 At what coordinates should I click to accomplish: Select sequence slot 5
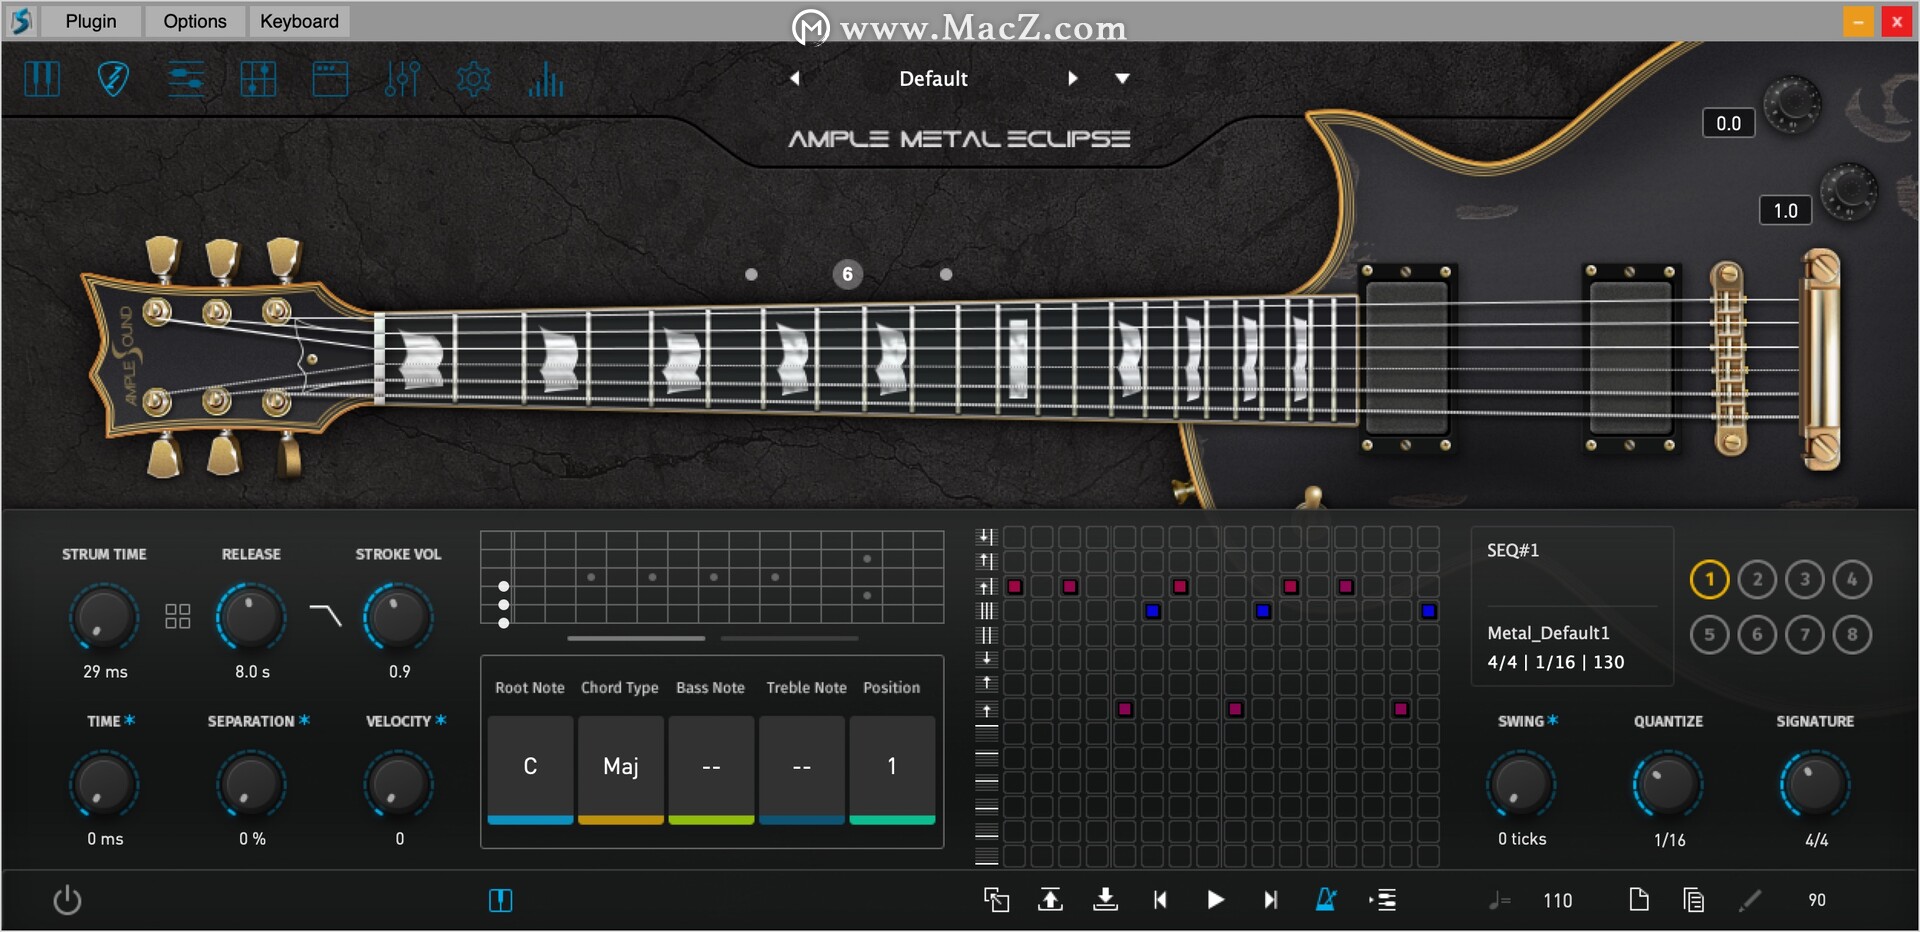[x=1709, y=634]
